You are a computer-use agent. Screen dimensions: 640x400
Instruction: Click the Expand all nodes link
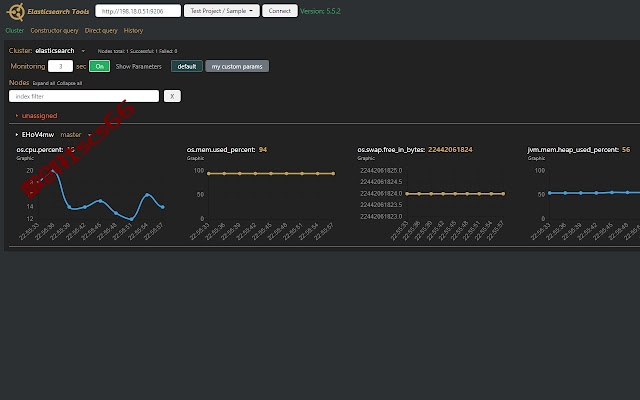click(44, 83)
